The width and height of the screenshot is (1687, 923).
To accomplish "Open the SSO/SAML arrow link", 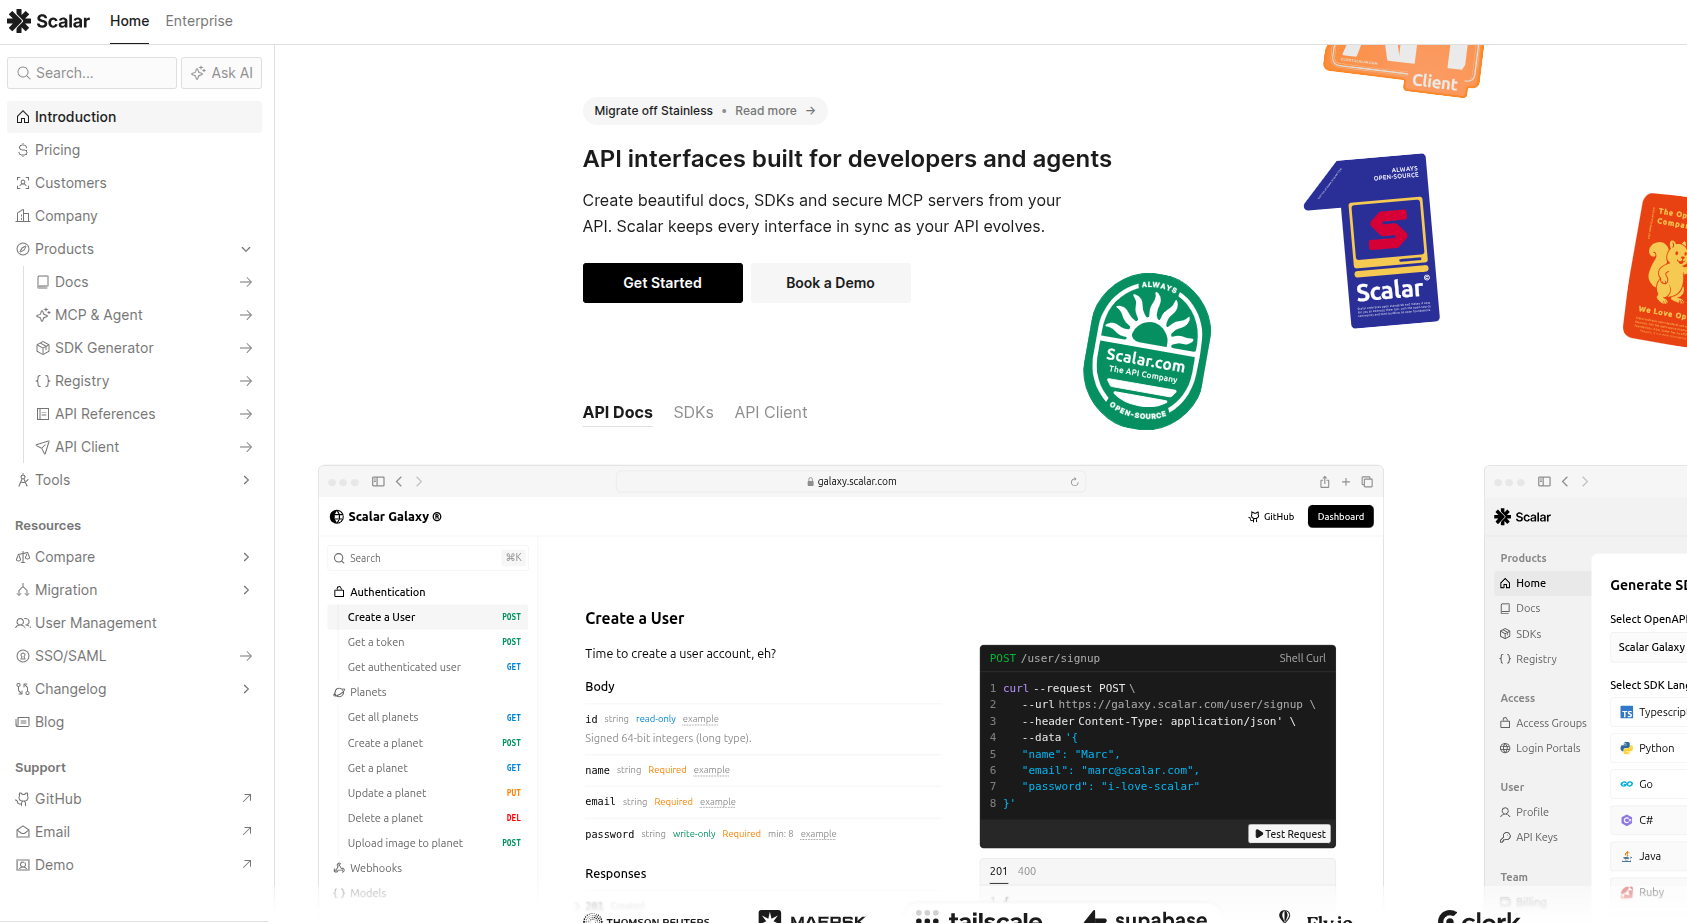I will coord(246,656).
